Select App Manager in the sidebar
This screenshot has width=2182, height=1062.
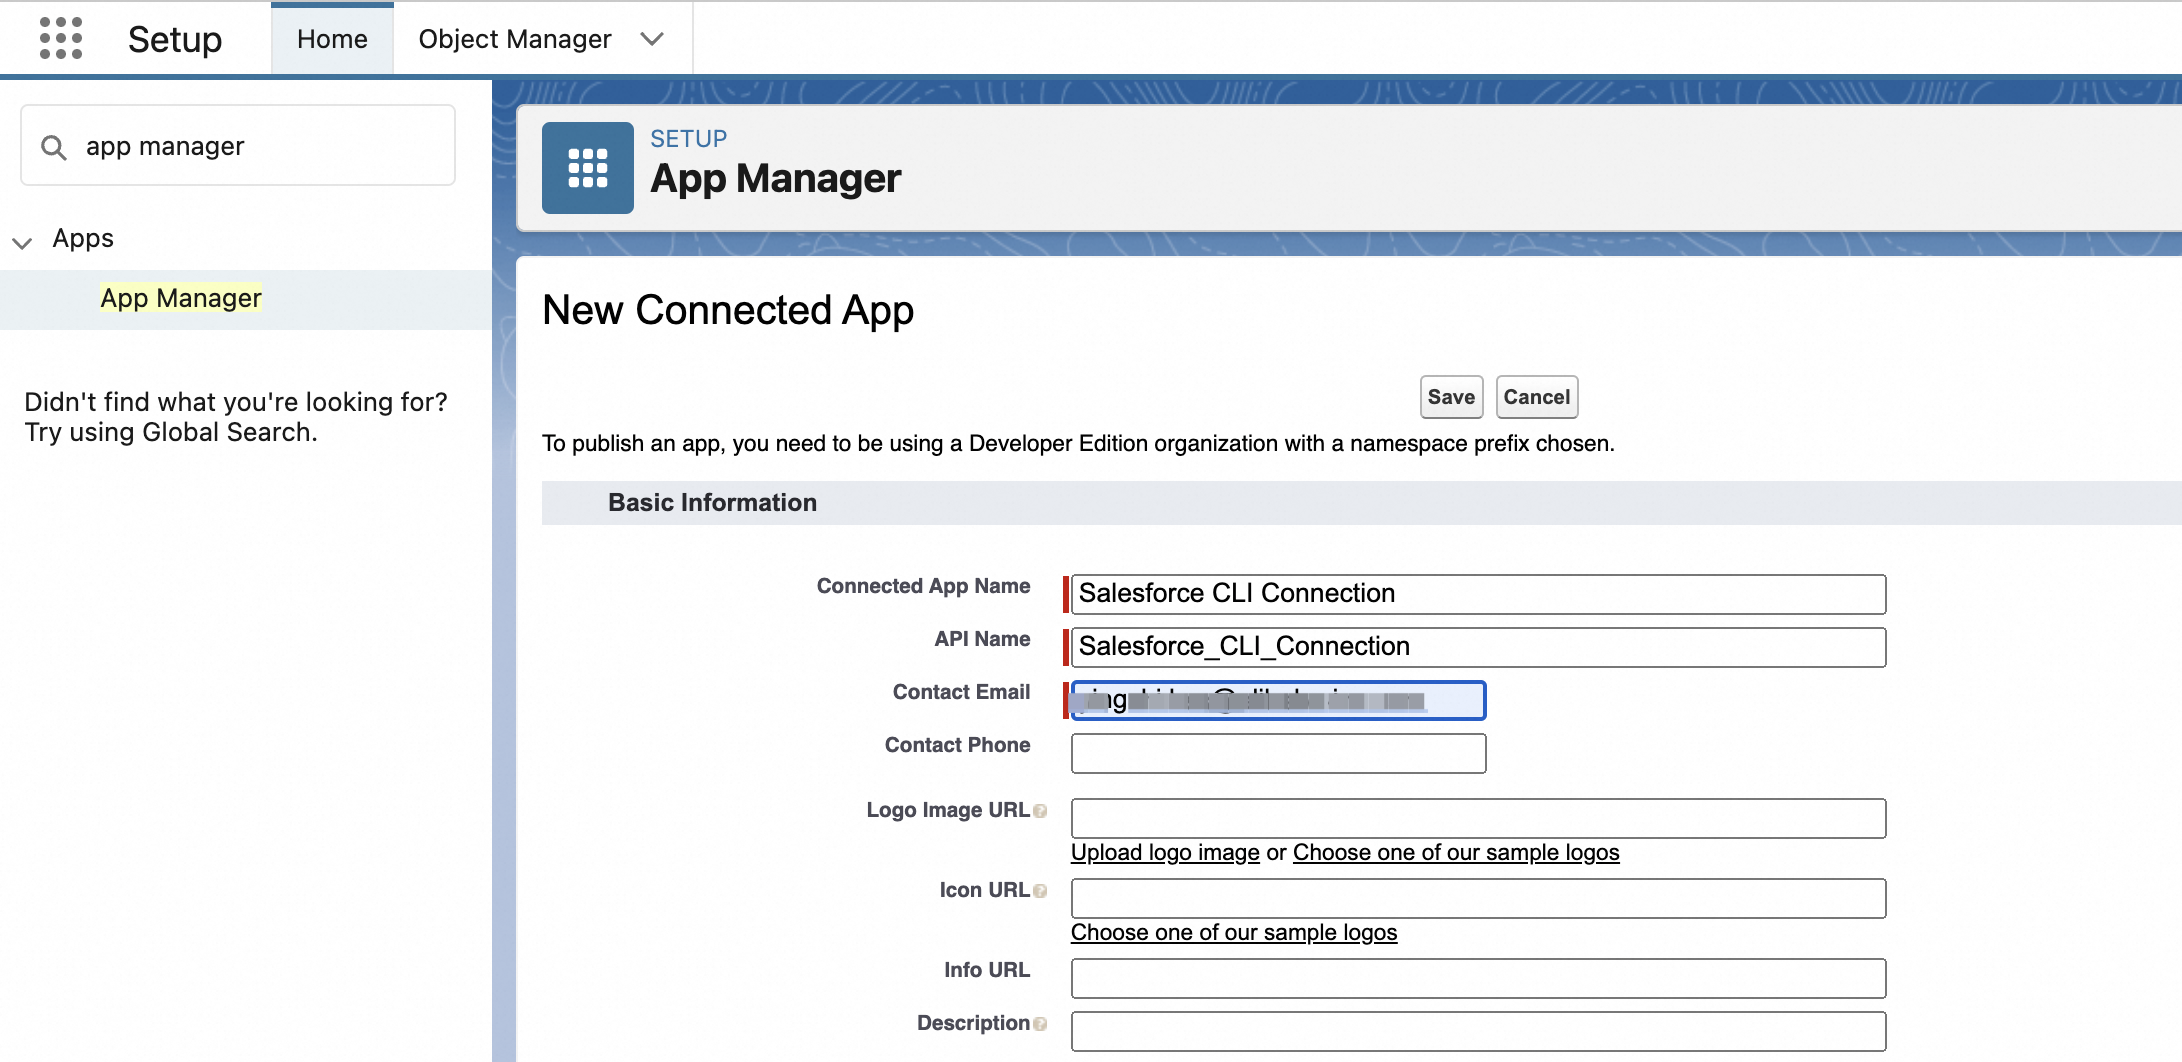(181, 298)
